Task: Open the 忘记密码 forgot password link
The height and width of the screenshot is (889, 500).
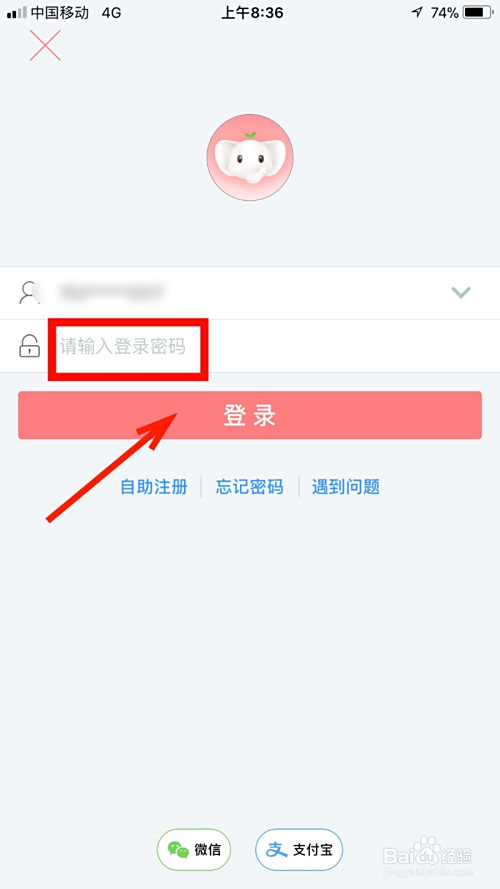Action: (x=249, y=486)
